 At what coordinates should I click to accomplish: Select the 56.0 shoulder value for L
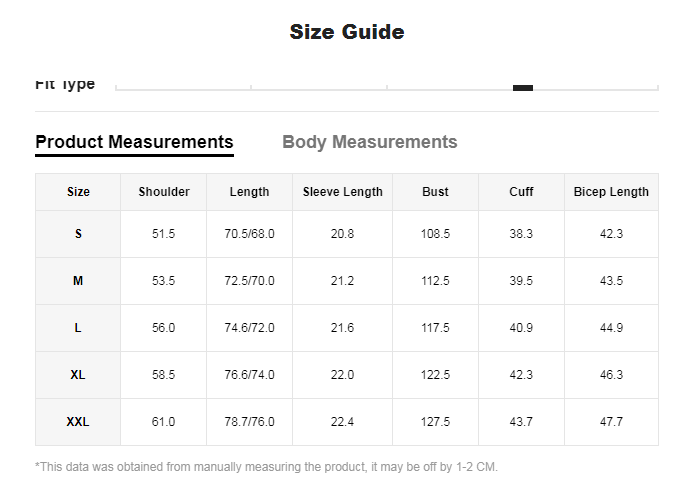pyautogui.click(x=163, y=328)
